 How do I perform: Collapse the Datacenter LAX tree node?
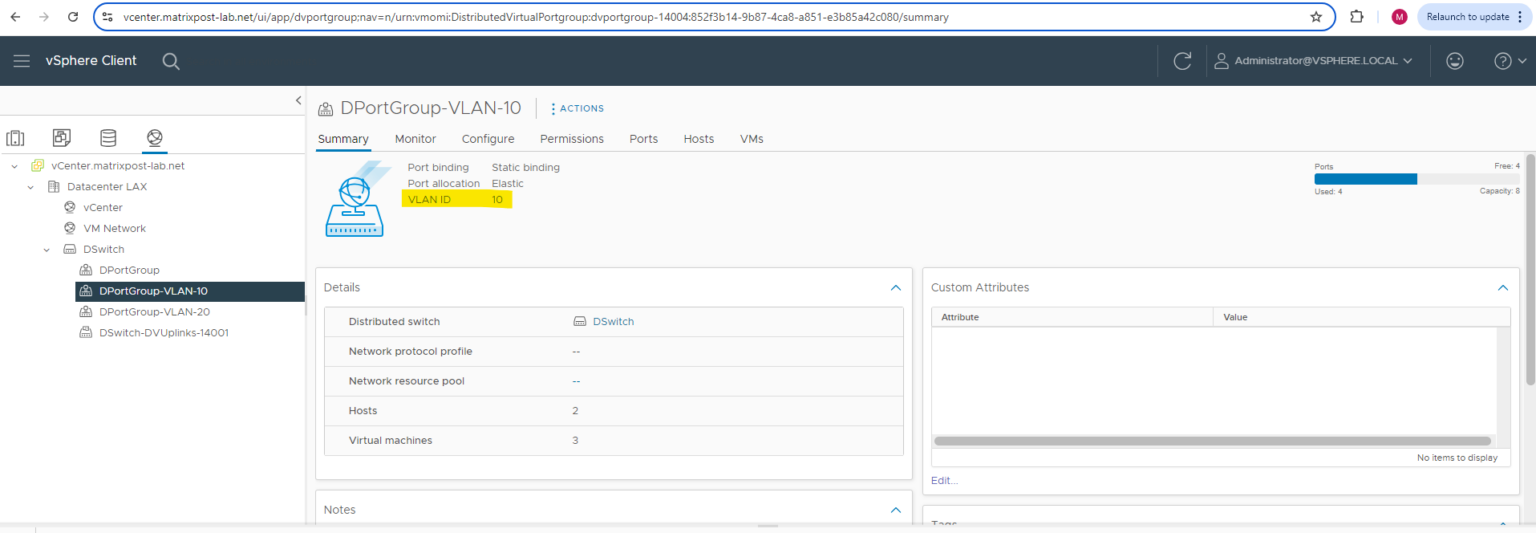(x=31, y=187)
